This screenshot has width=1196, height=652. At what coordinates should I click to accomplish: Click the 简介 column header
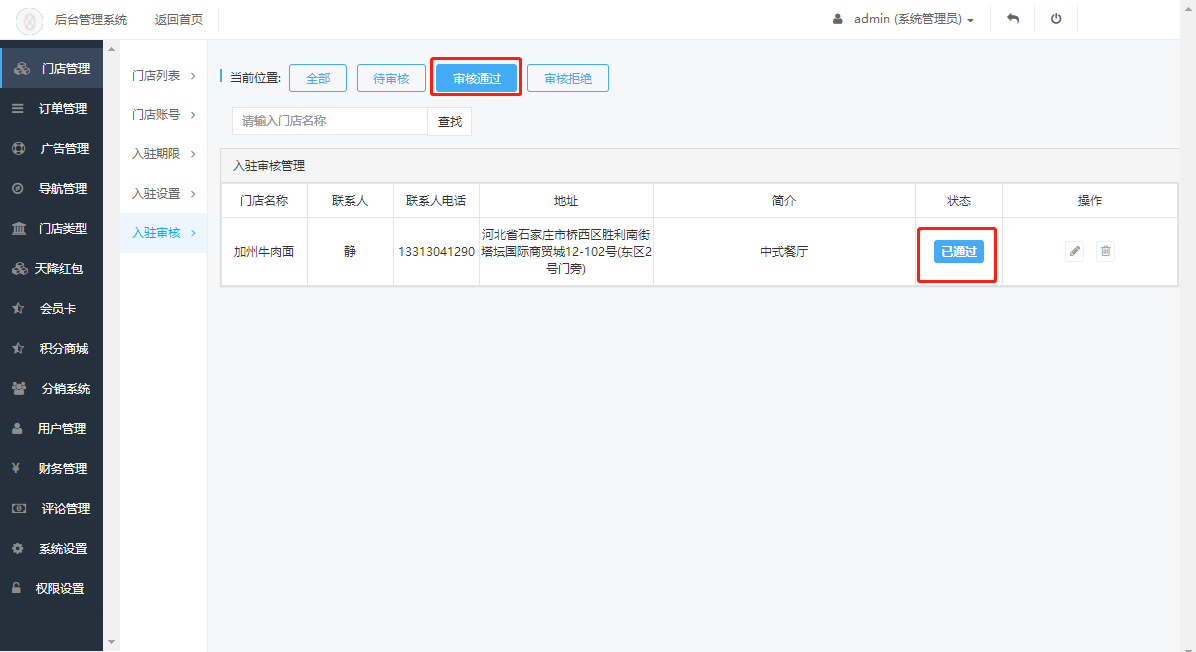point(784,201)
